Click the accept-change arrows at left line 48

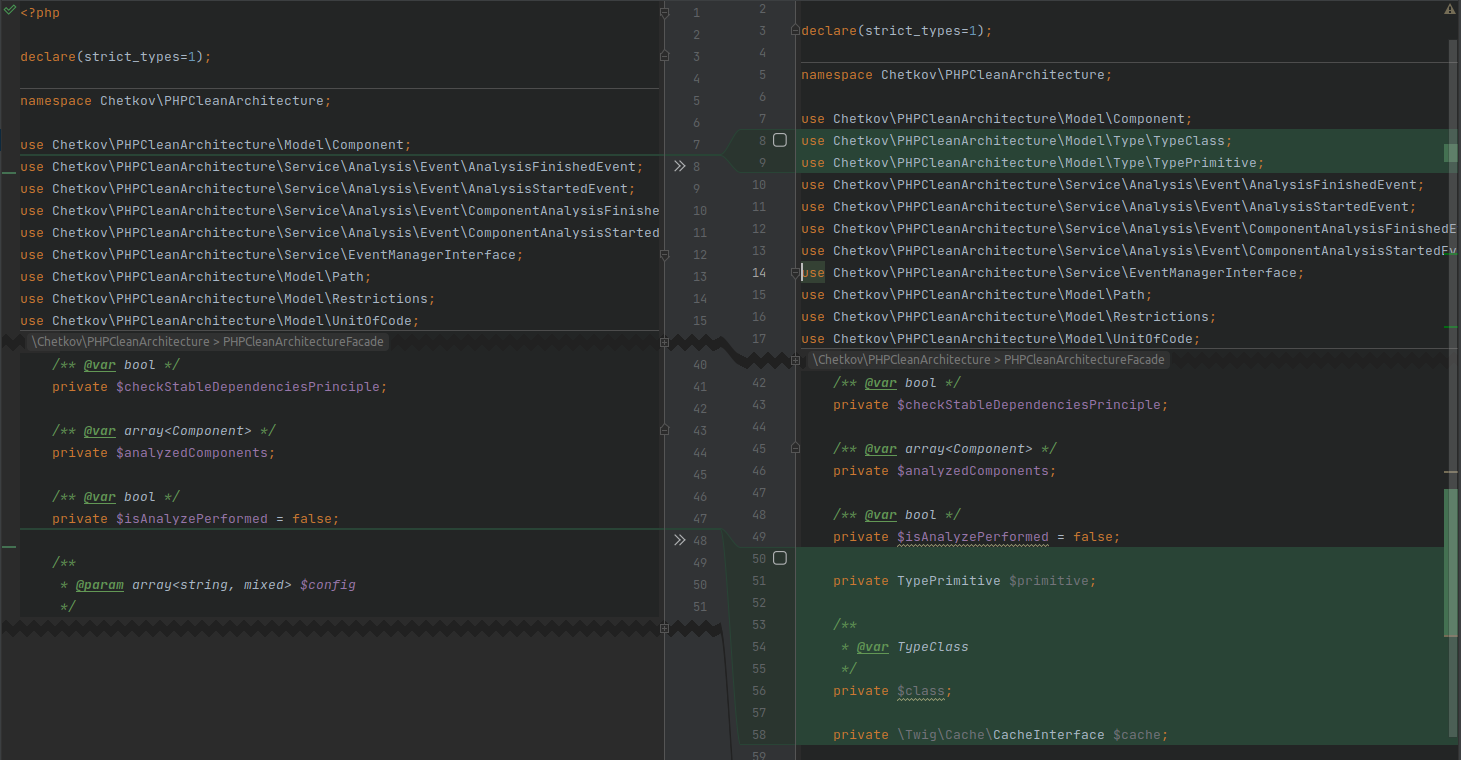tap(679, 540)
